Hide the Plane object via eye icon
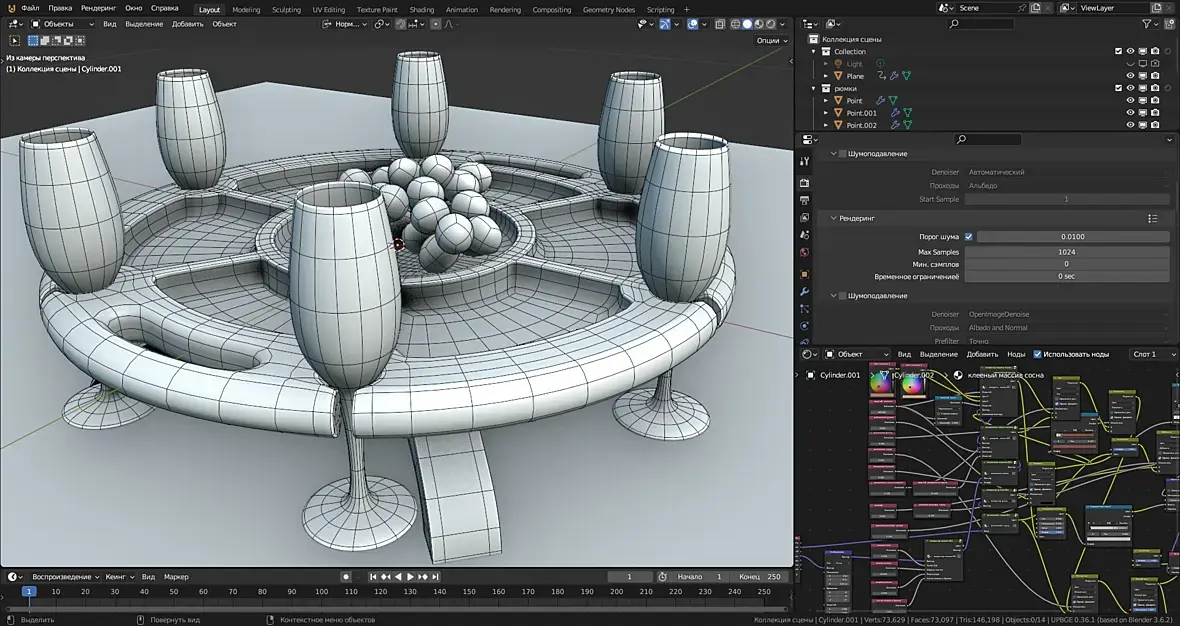 coord(1131,76)
